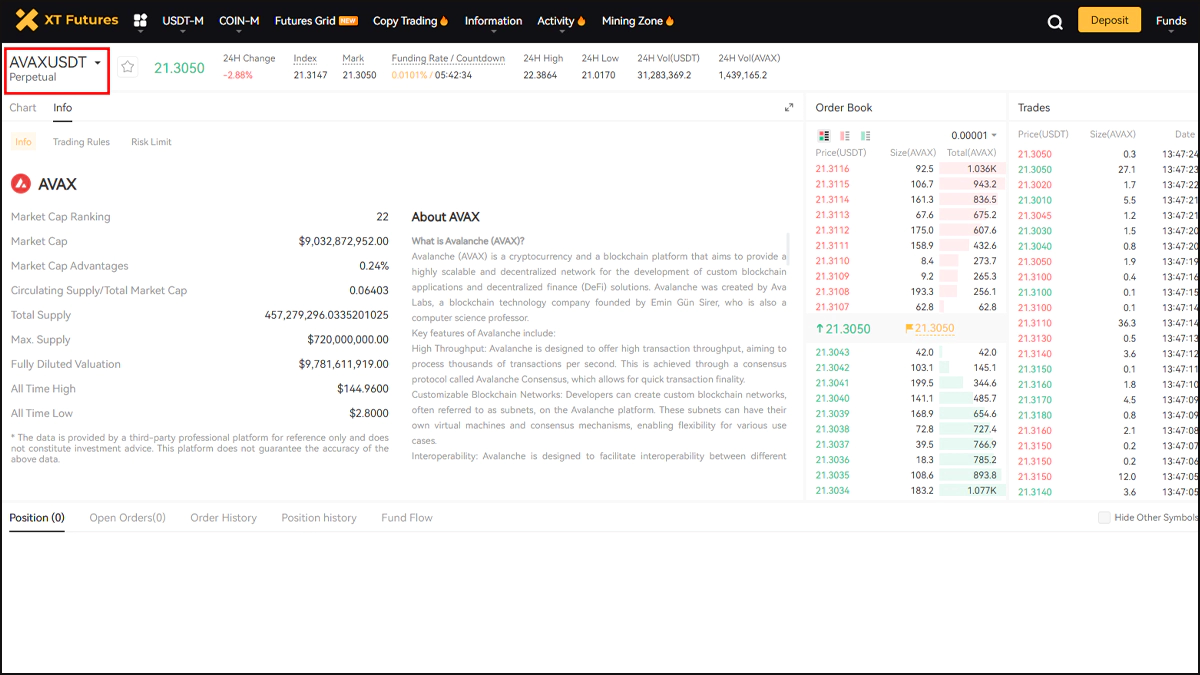Viewport: 1200px width, 675px height.
Task: Open the Information dropdown menu
Action: point(493,21)
